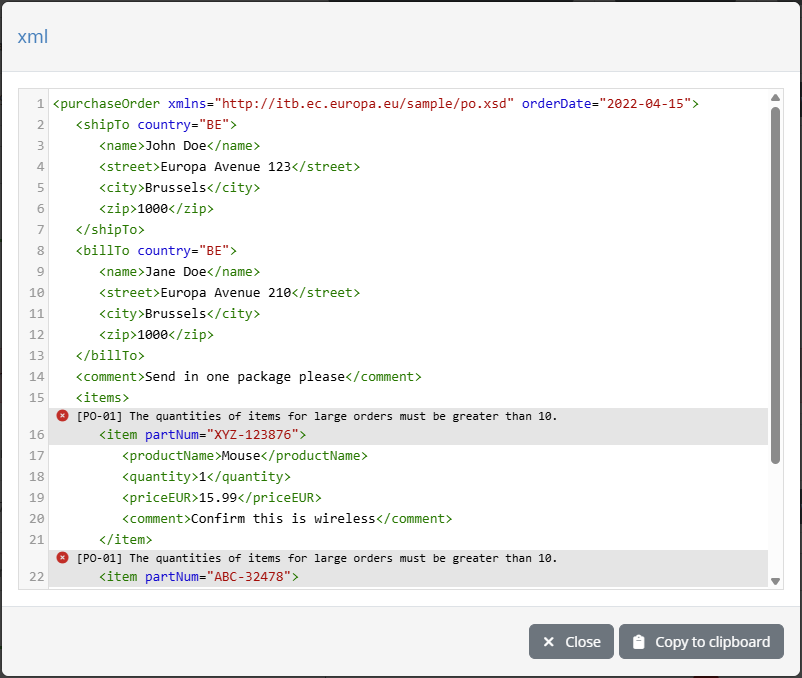The width and height of the screenshot is (802, 678).
Task: Click the items opening tag
Action: coord(102,397)
